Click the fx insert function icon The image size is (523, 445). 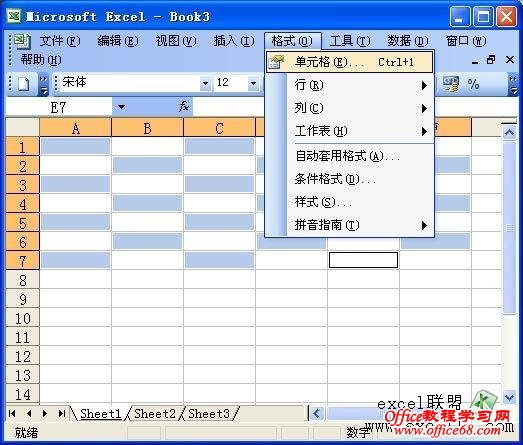point(184,107)
